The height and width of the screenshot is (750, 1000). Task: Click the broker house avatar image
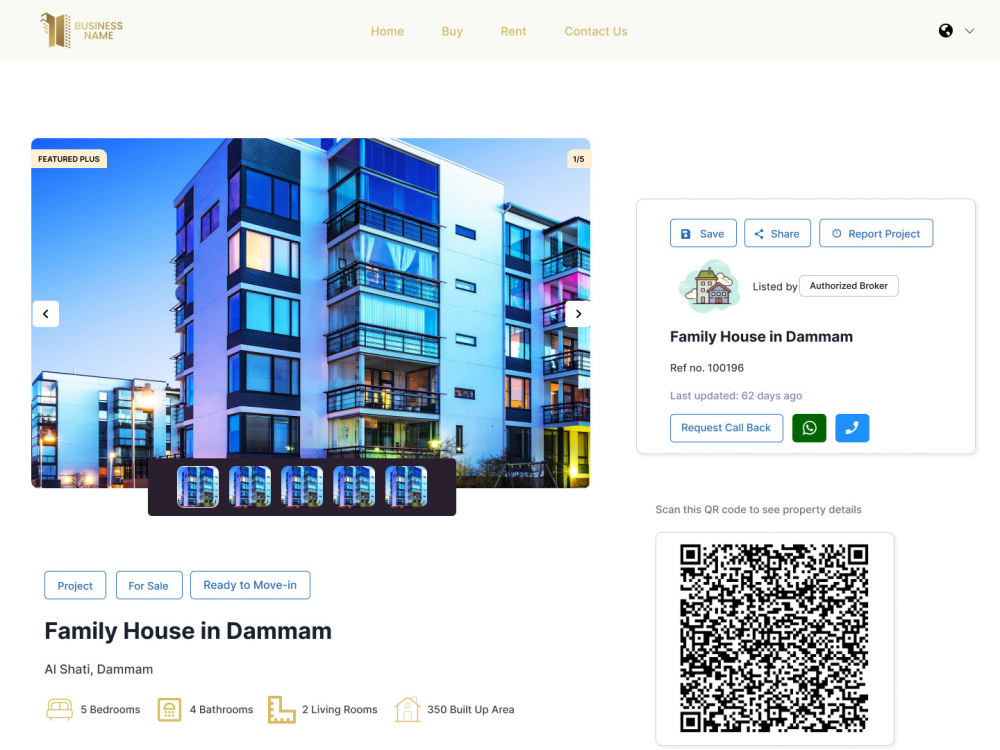[709, 286]
